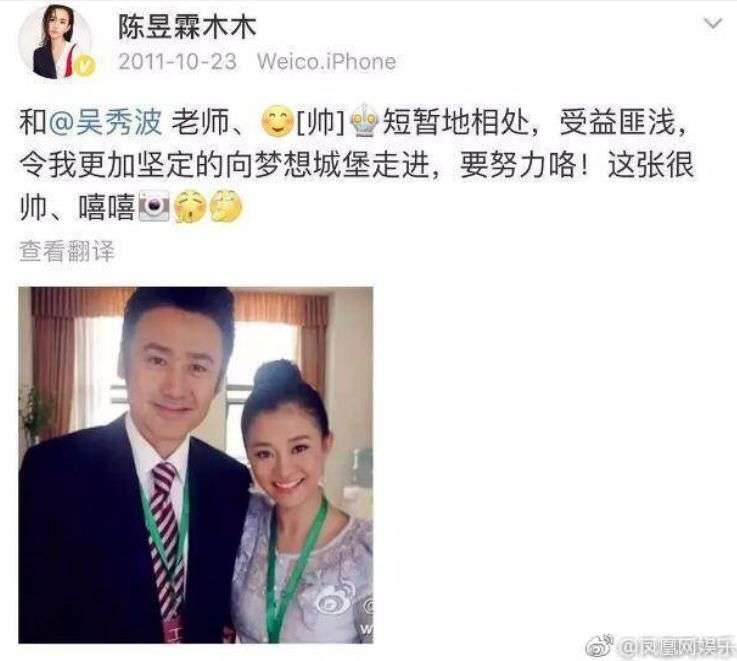Click the giggling face emoji at end

226,207
